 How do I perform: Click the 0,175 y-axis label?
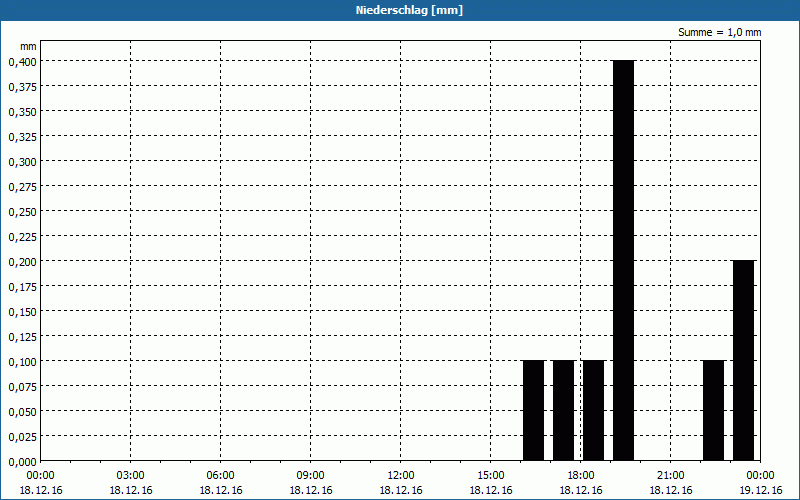click(x=22, y=287)
